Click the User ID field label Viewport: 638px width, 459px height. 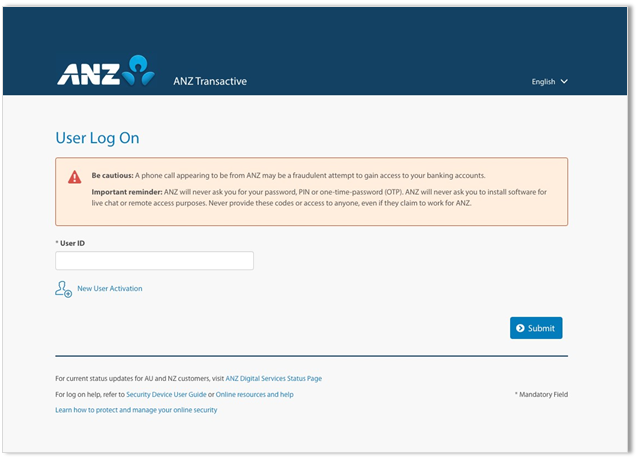coord(71,243)
